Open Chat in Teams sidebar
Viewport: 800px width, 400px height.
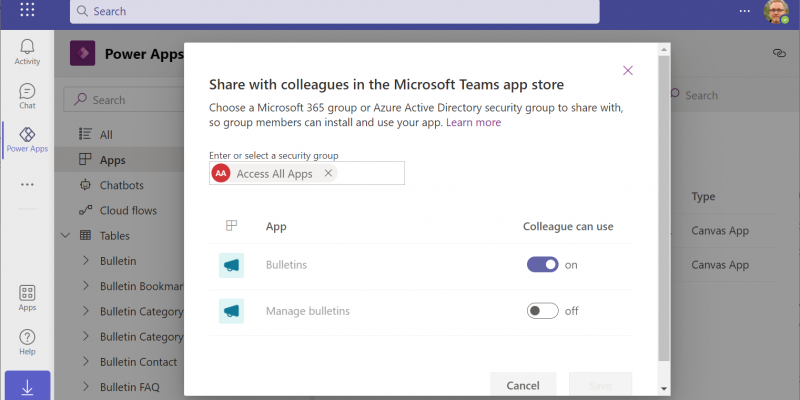(x=27, y=96)
